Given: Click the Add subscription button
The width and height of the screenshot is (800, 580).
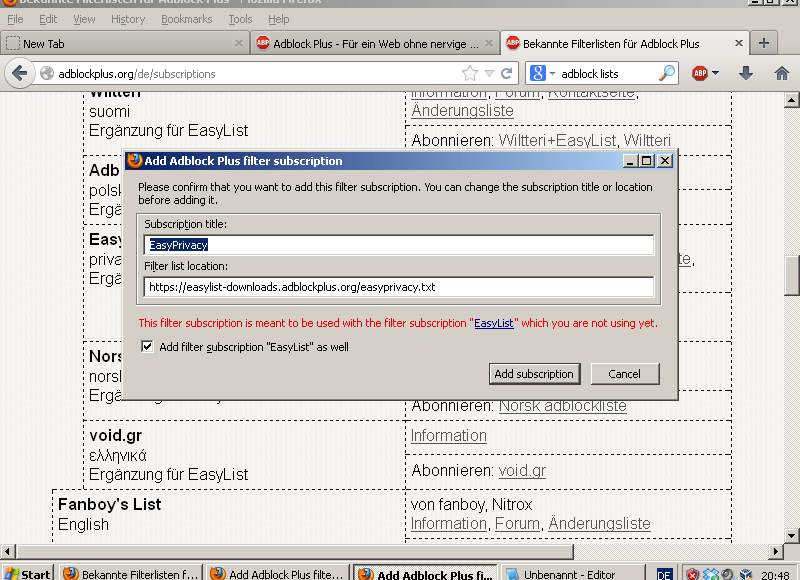Looking at the screenshot, I should 534,374.
